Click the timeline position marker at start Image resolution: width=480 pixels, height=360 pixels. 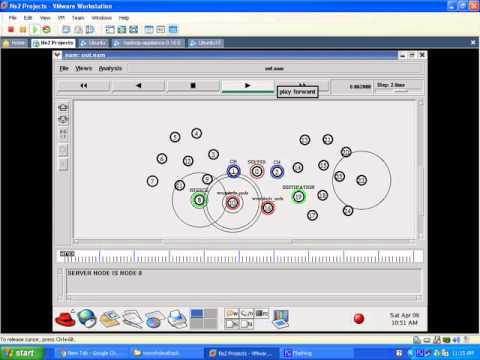tap(67, 254)
